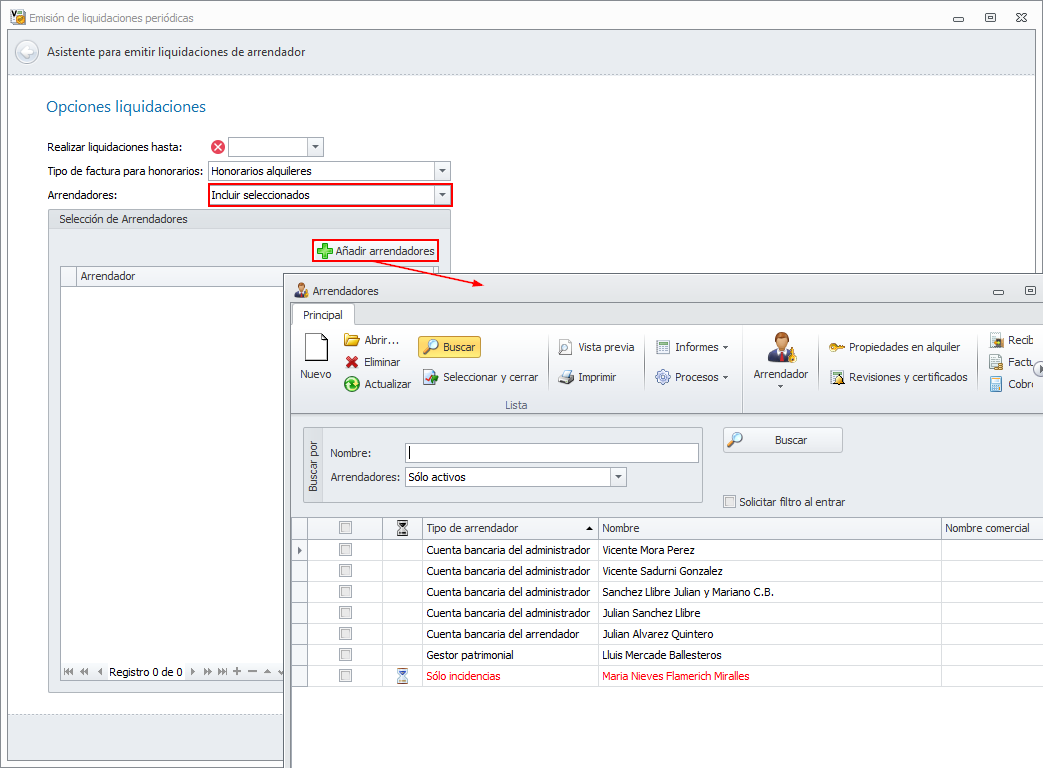This screenshot has height=768, width=1043.
Task: Click the Nombre search input field
Action: coord(551,453)
